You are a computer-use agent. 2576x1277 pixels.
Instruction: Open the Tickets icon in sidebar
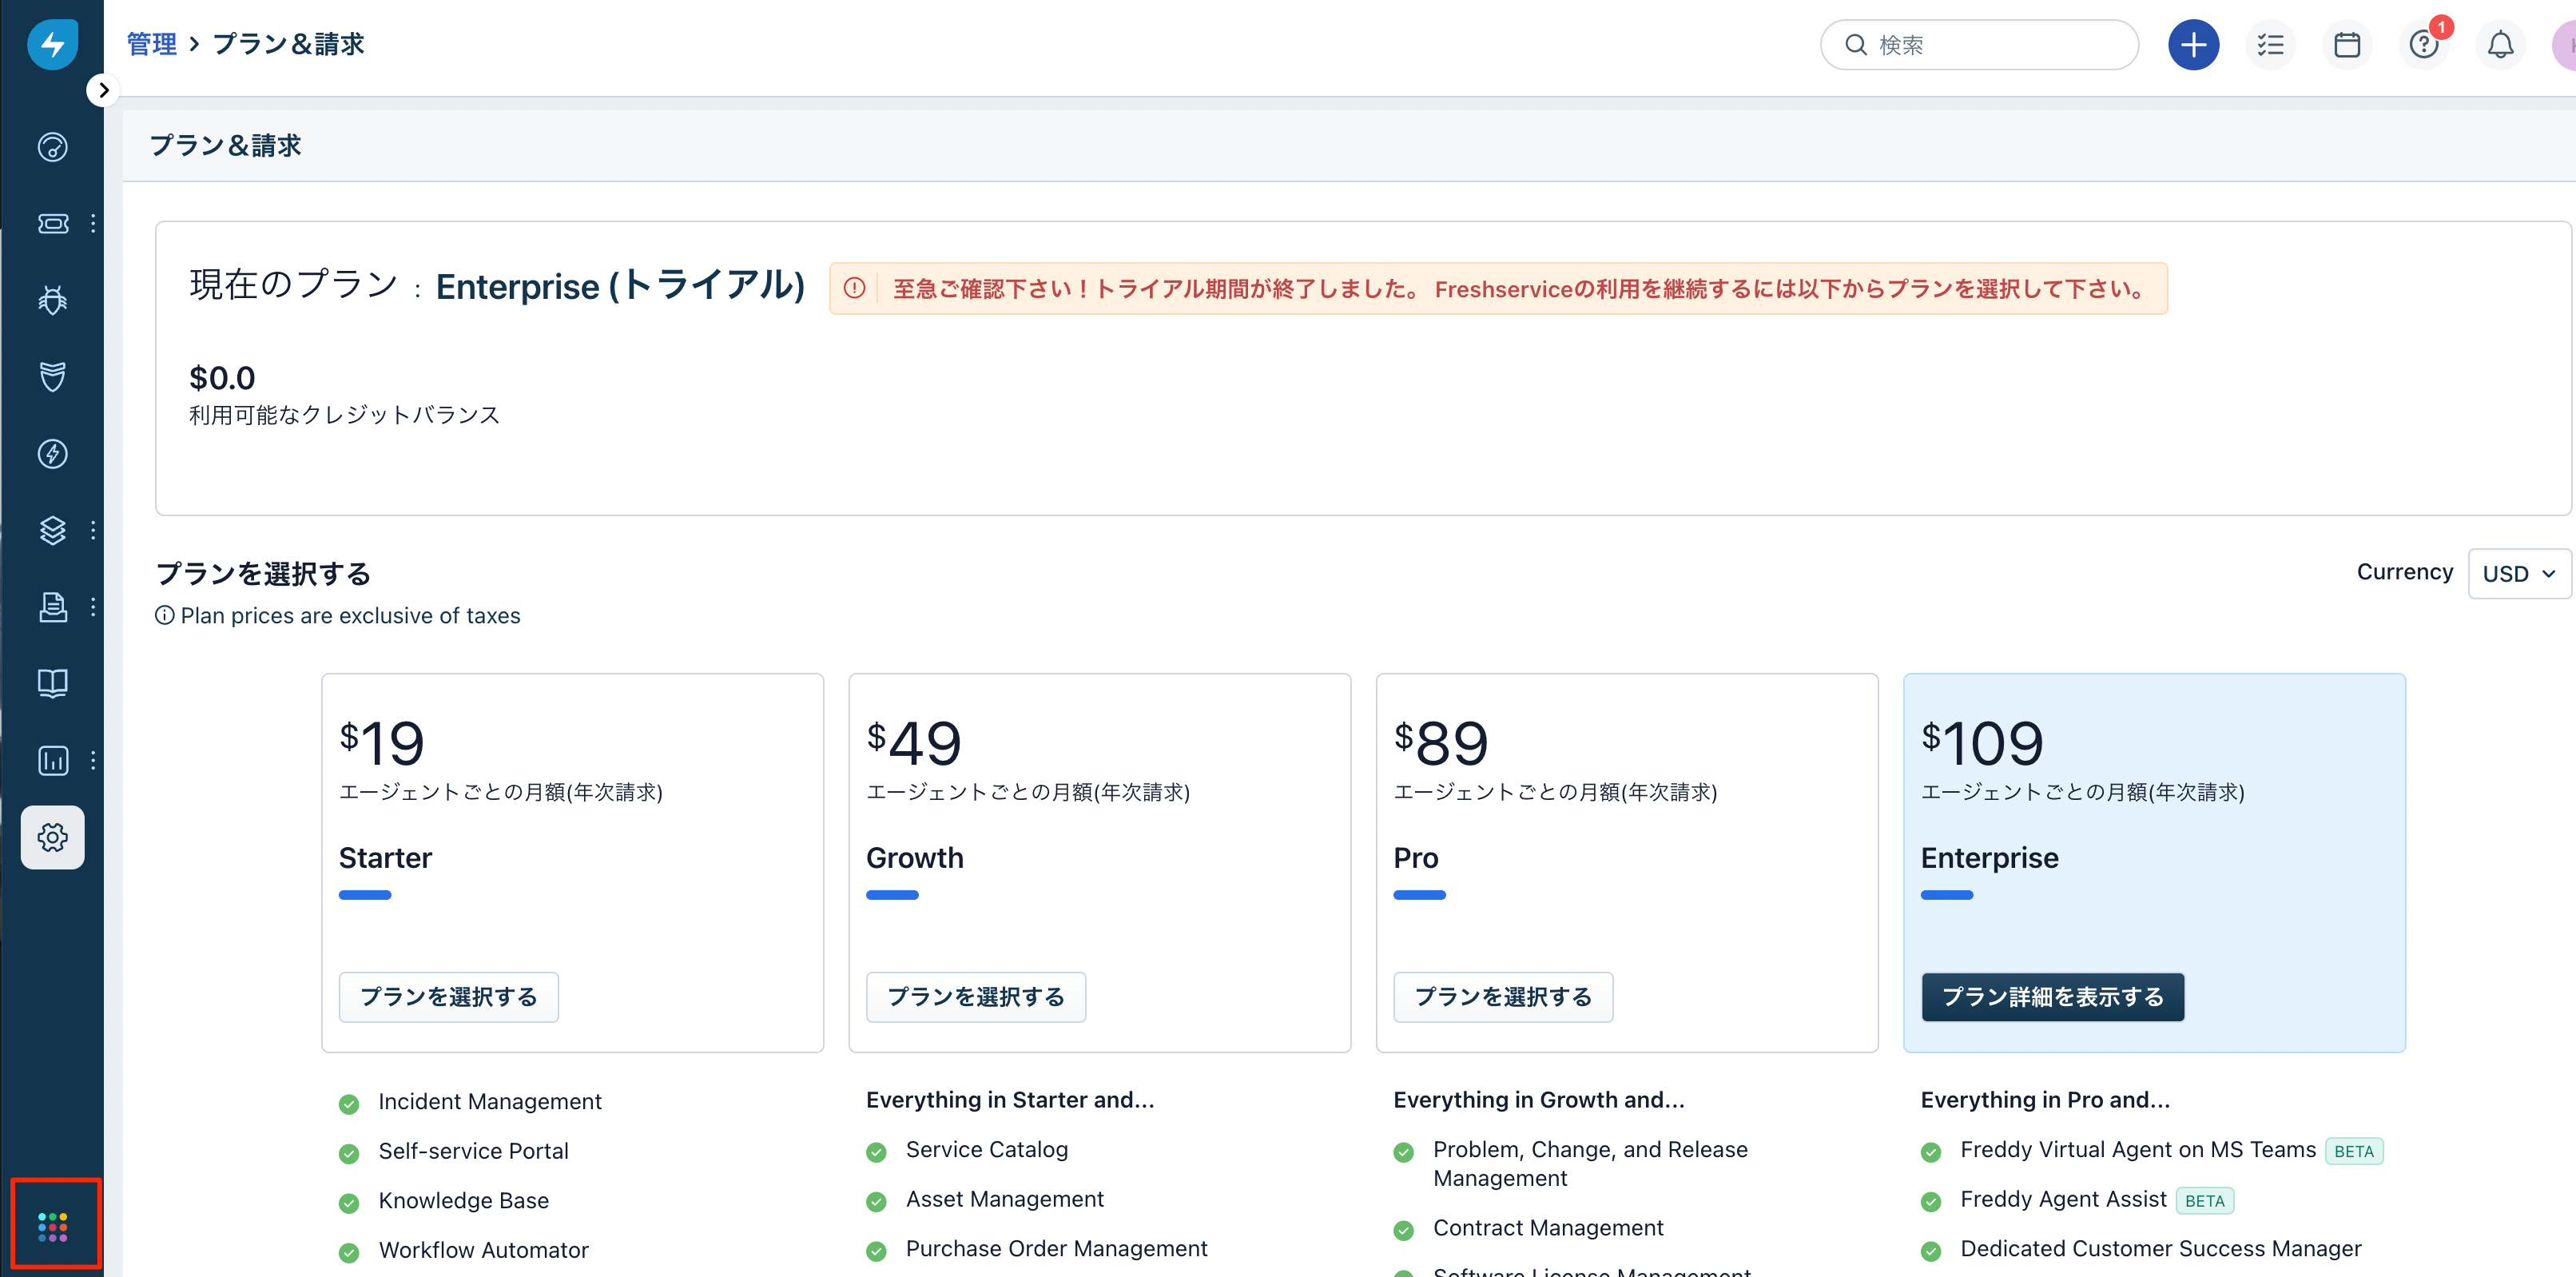[52, 223]
